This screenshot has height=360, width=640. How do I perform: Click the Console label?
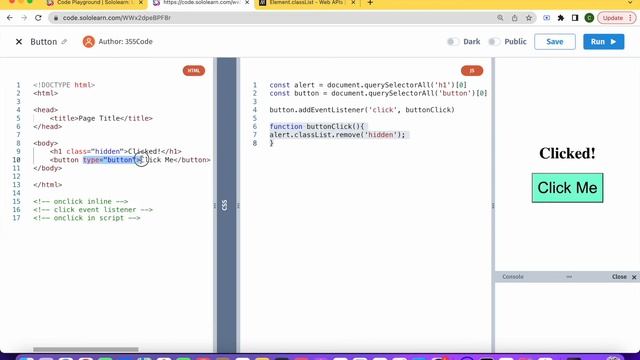coord(513,277)
